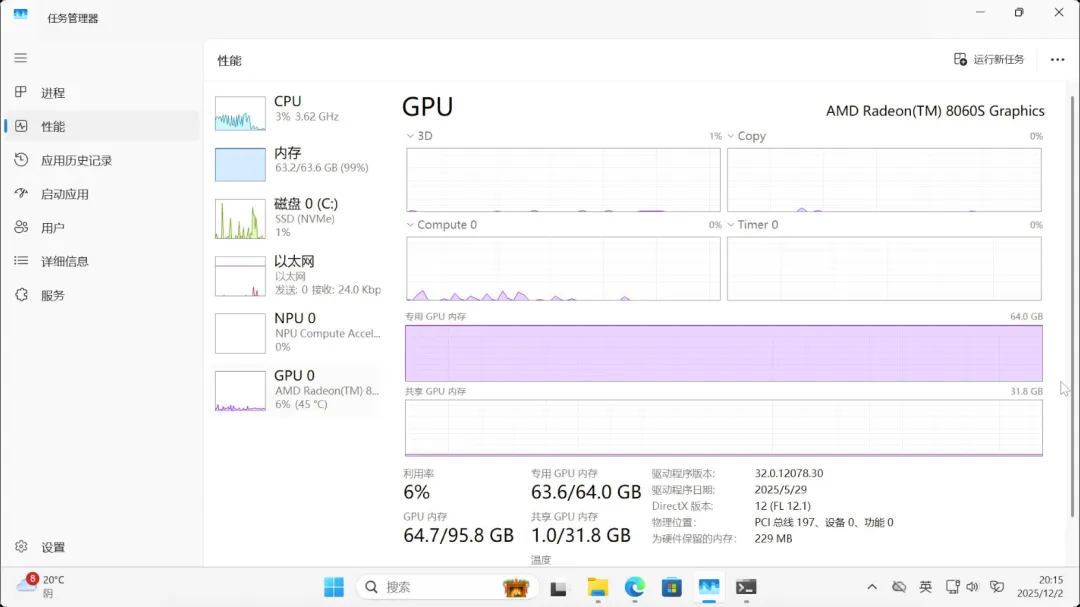Select the 启动应用 startup apps icon

20,194
